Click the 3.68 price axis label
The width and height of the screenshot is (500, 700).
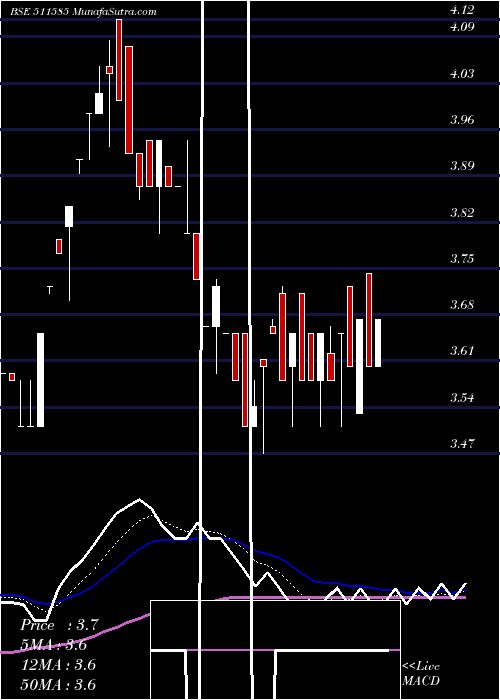(x=462, y=304)
